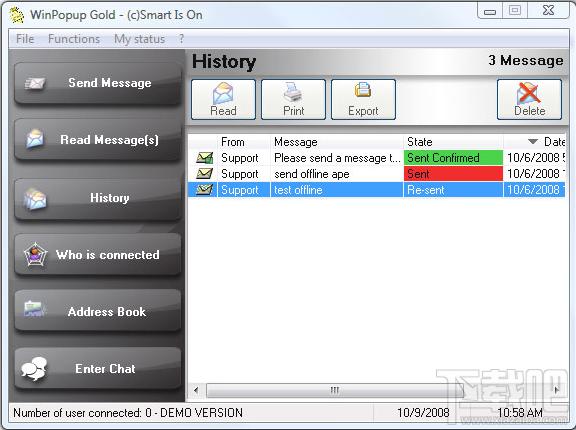Click the scrollbar left arrow
Screen dimensions: 576x430
(196, 390)
